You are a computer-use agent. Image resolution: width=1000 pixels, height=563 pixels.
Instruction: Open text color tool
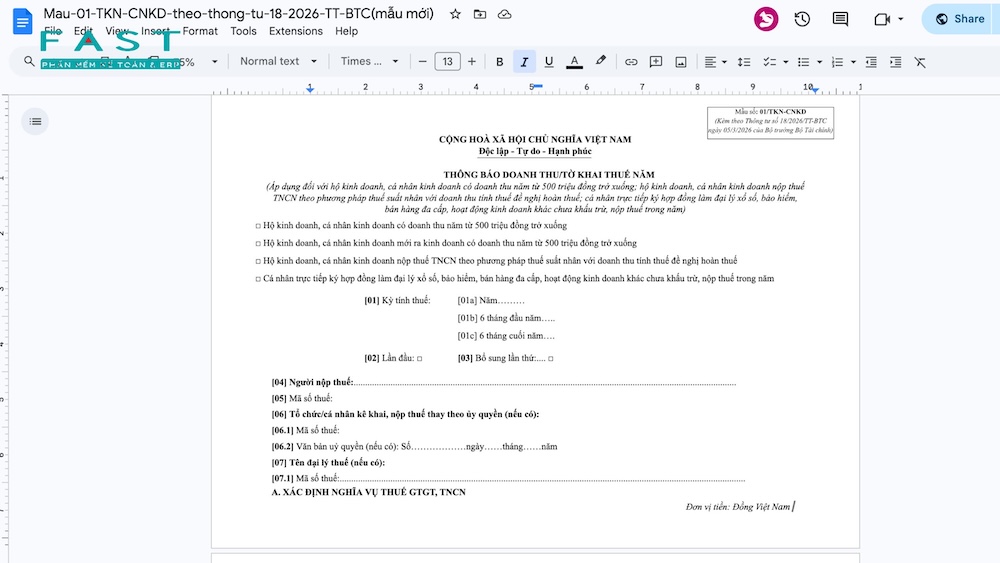click(574, 62)
